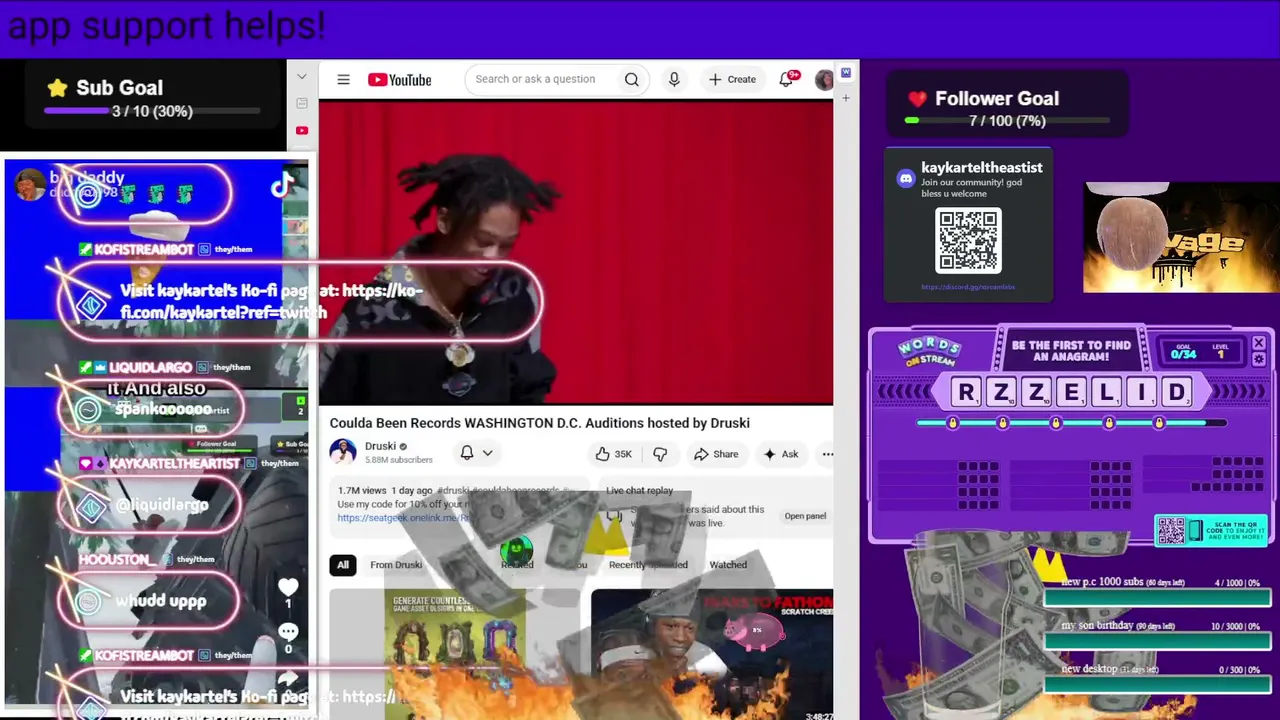Close the Words on Stream panel
Image resolution: width=1280 pixels, height=720 pixels.
pyautogui.click(x=1259, y=343)
